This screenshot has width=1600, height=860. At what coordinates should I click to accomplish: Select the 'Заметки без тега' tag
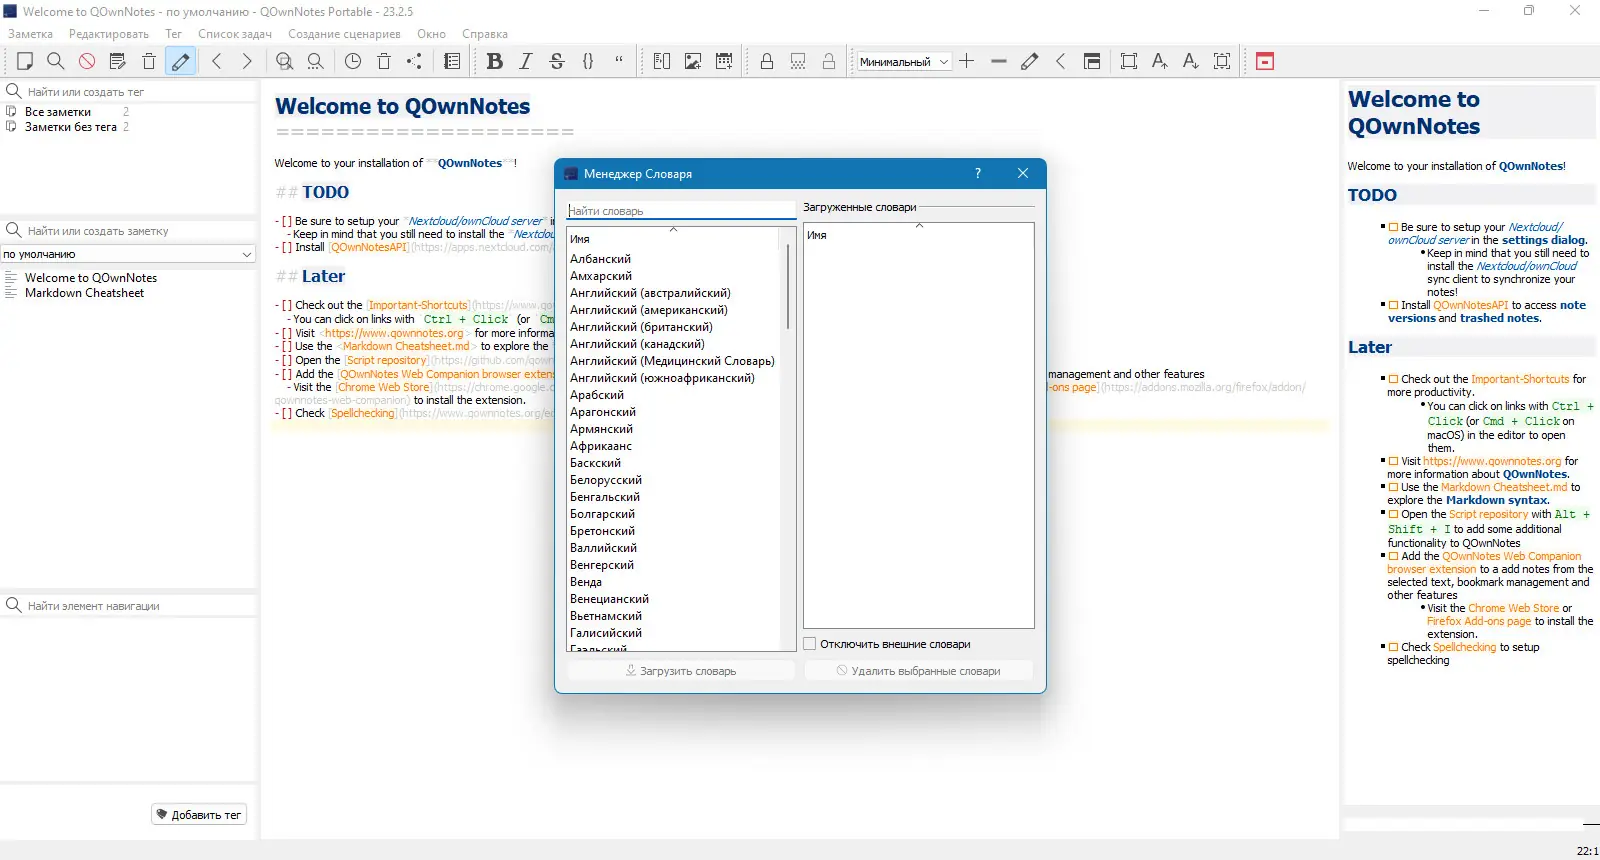click(71, 127)
